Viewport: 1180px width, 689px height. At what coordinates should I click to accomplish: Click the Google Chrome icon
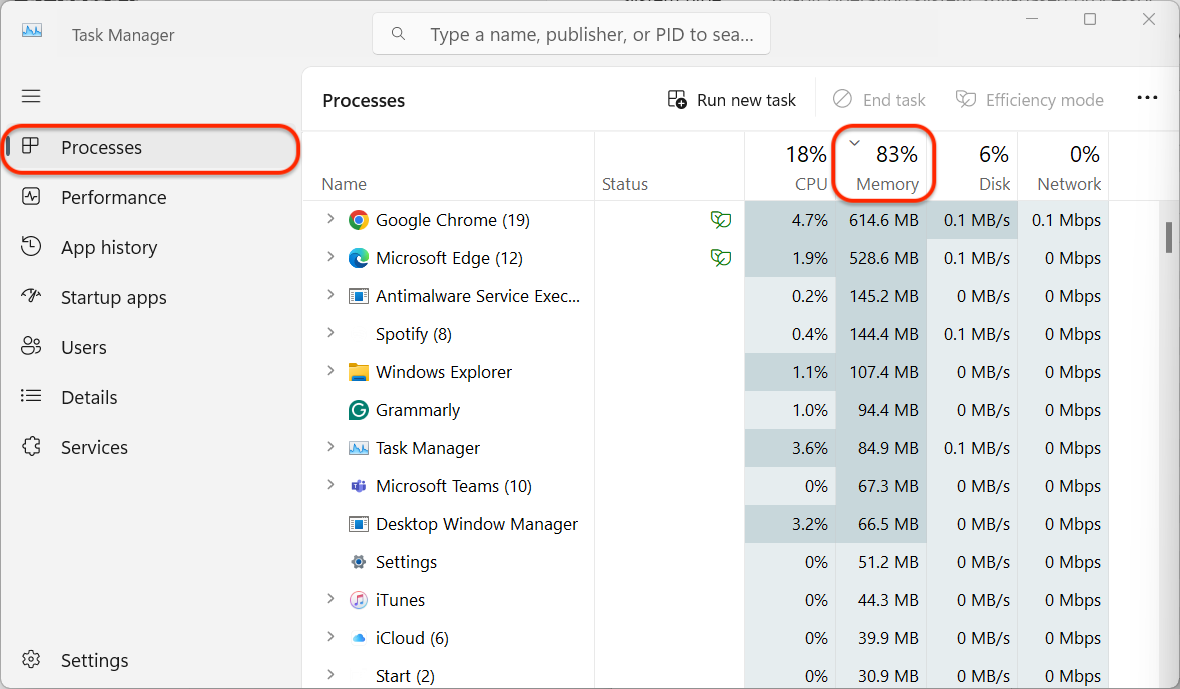(359, 220)
